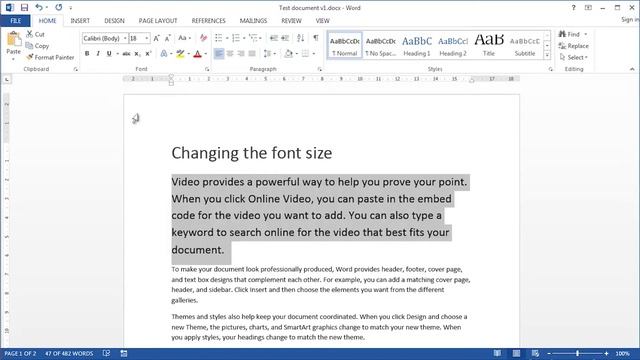This screenshot has height=360, width=640.
Task: Apply the Heading 1 style
Action: coord(417,45)
